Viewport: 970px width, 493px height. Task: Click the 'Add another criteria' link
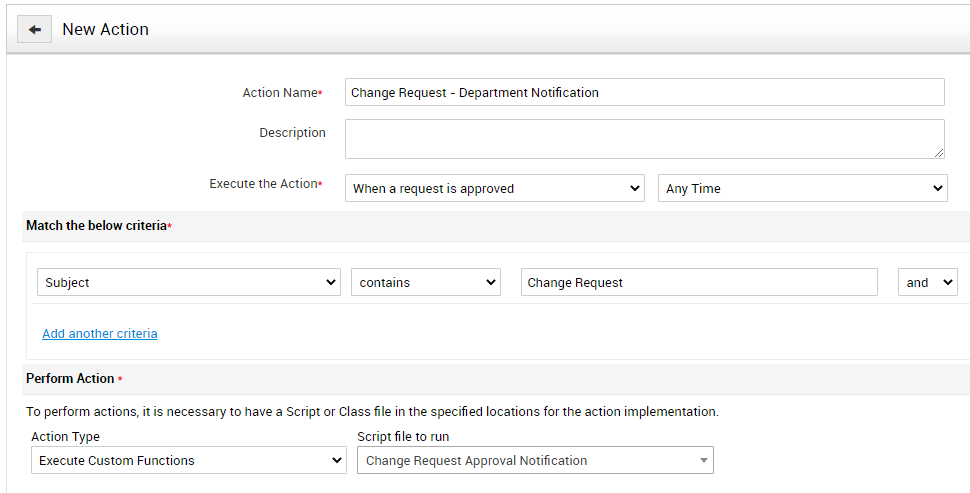click(x=99, y=333)
